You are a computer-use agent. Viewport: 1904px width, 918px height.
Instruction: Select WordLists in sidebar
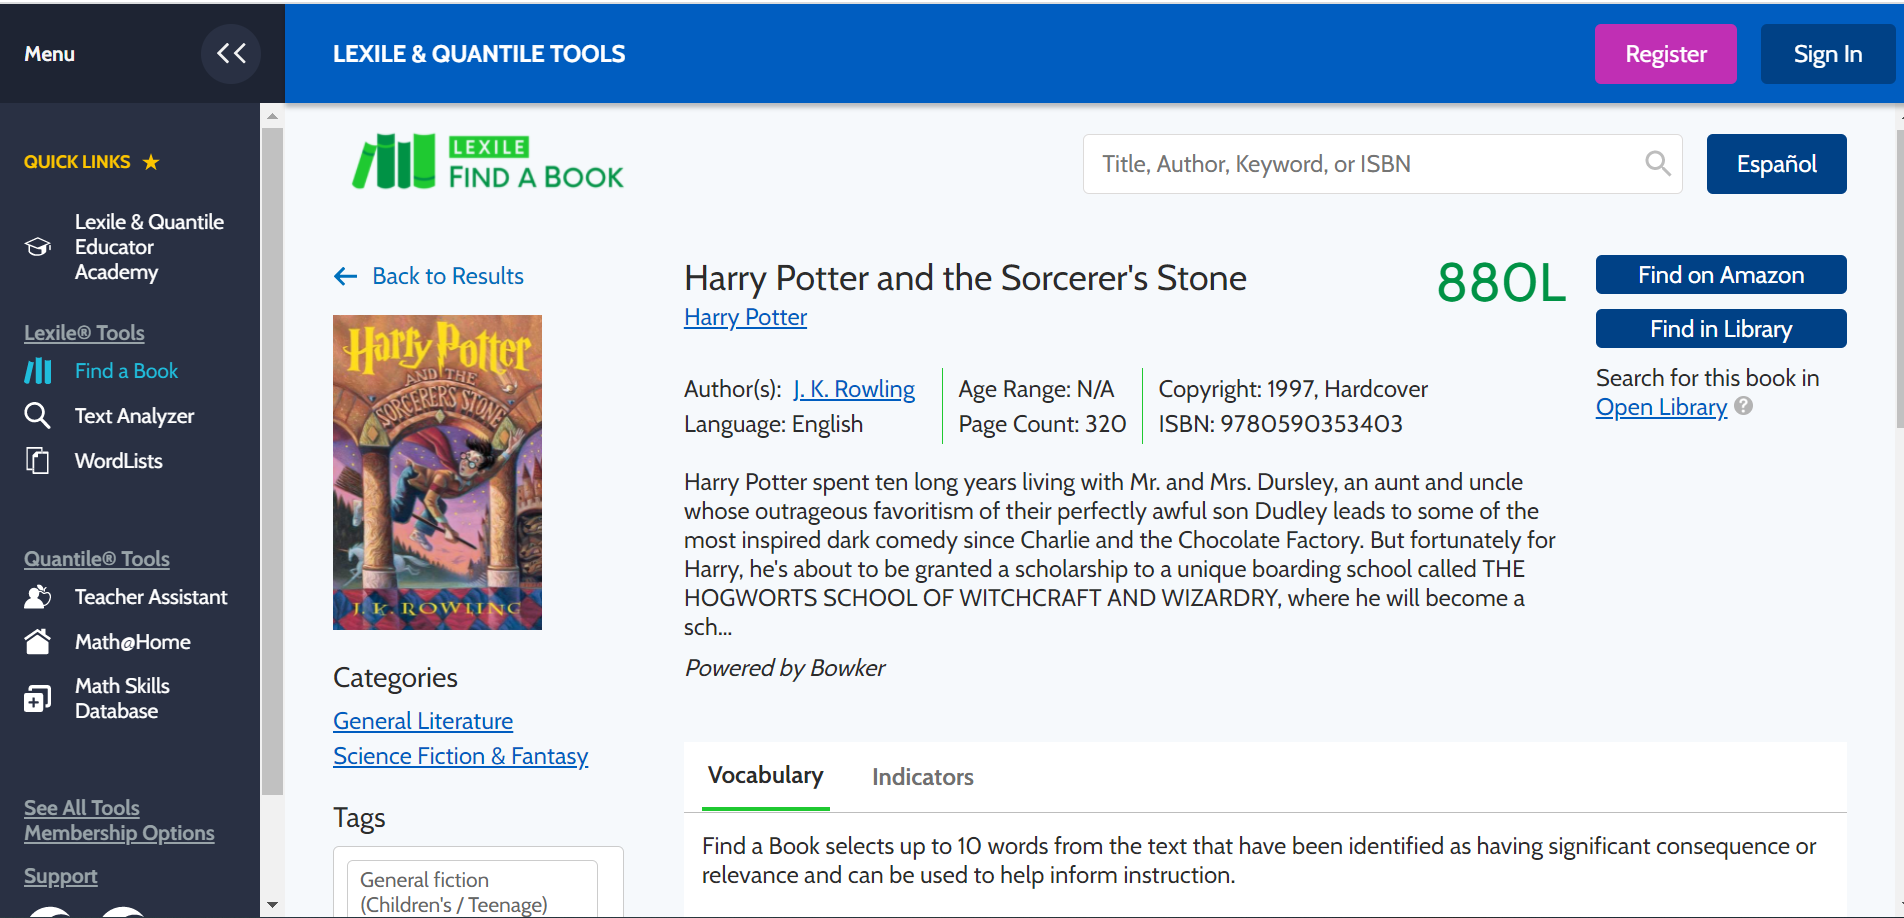(118, 461)
